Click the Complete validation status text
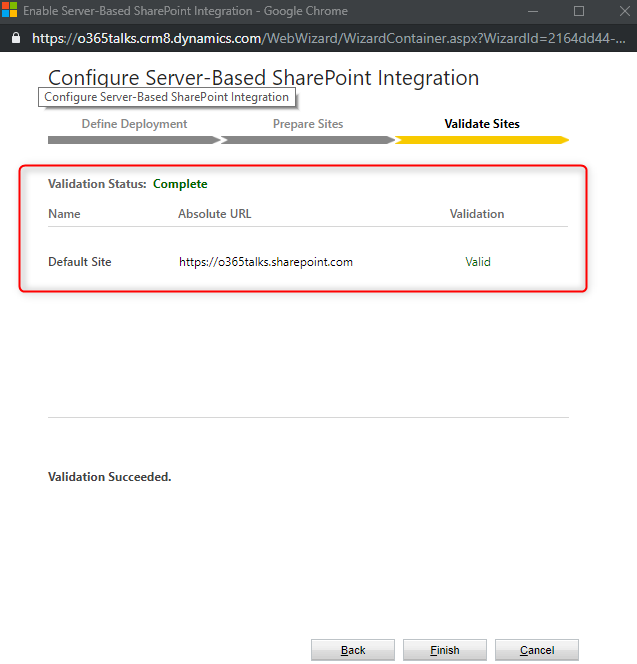Screen dimensions: 637x664 tap(180, 184)
